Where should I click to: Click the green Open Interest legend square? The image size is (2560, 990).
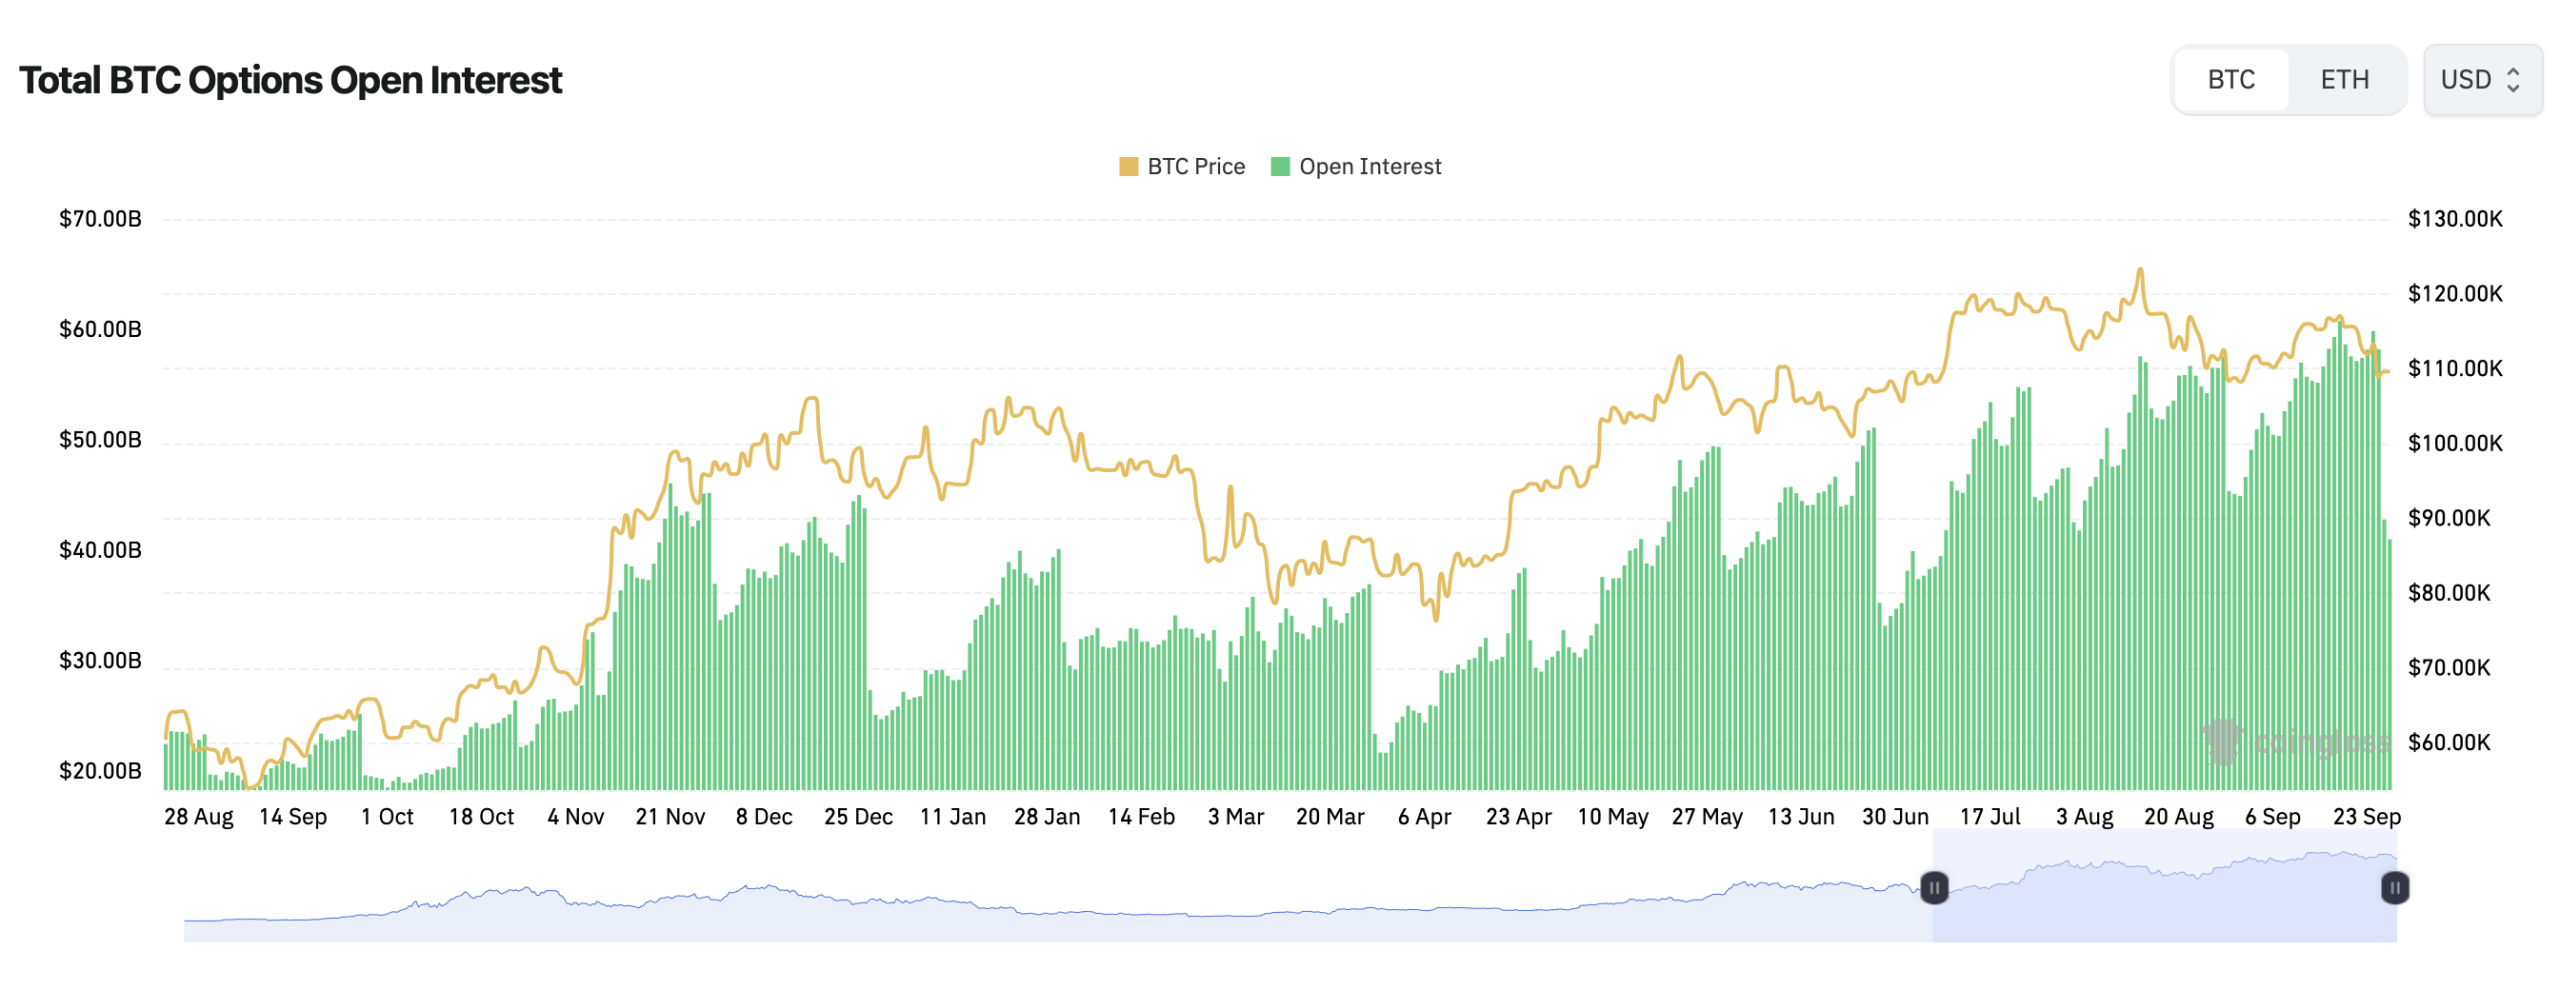pos(1280,166)
